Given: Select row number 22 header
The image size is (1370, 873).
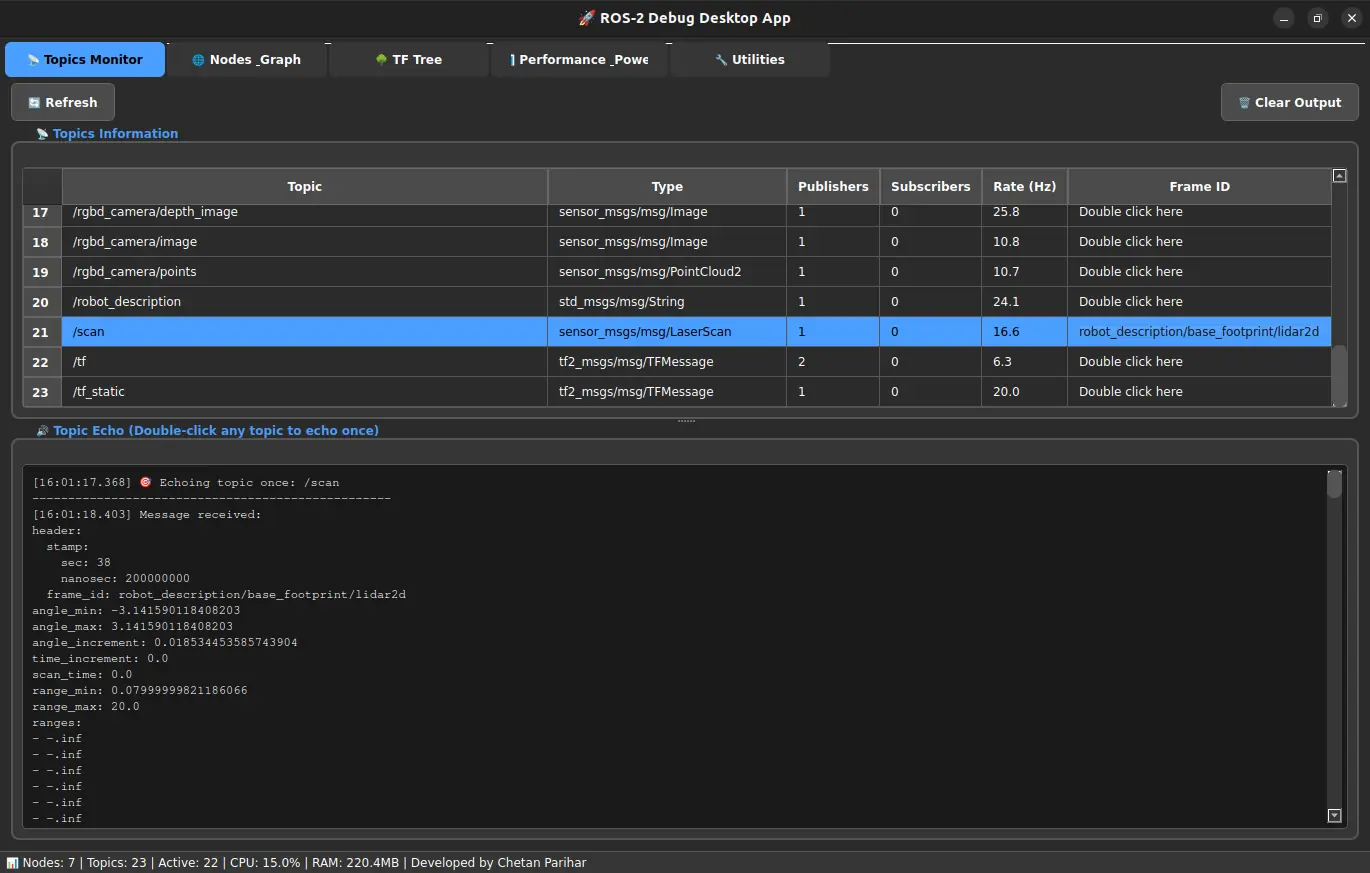Looking at the screenshot, I should tap(41, 362).
